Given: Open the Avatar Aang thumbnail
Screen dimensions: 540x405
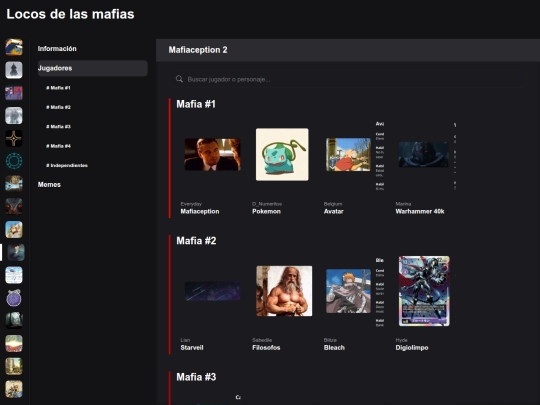Looking at the screenshot, I should point(348,155).
